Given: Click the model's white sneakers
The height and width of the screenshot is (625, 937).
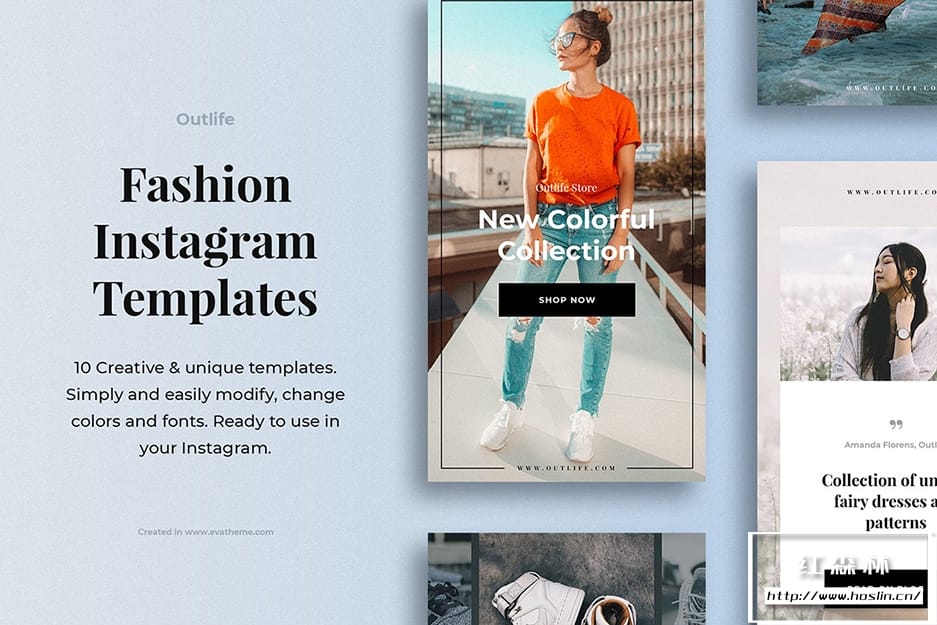Looking at the screenshot, I should tap(537, 429).
